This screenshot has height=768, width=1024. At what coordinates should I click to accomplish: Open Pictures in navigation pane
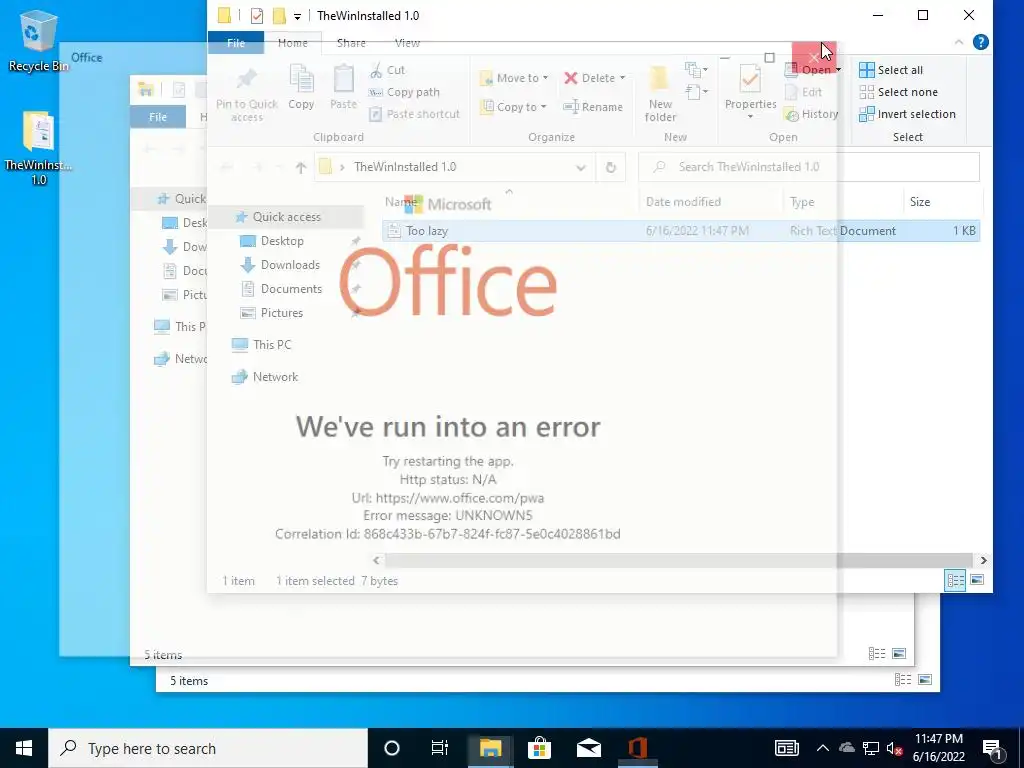point(281,313)
